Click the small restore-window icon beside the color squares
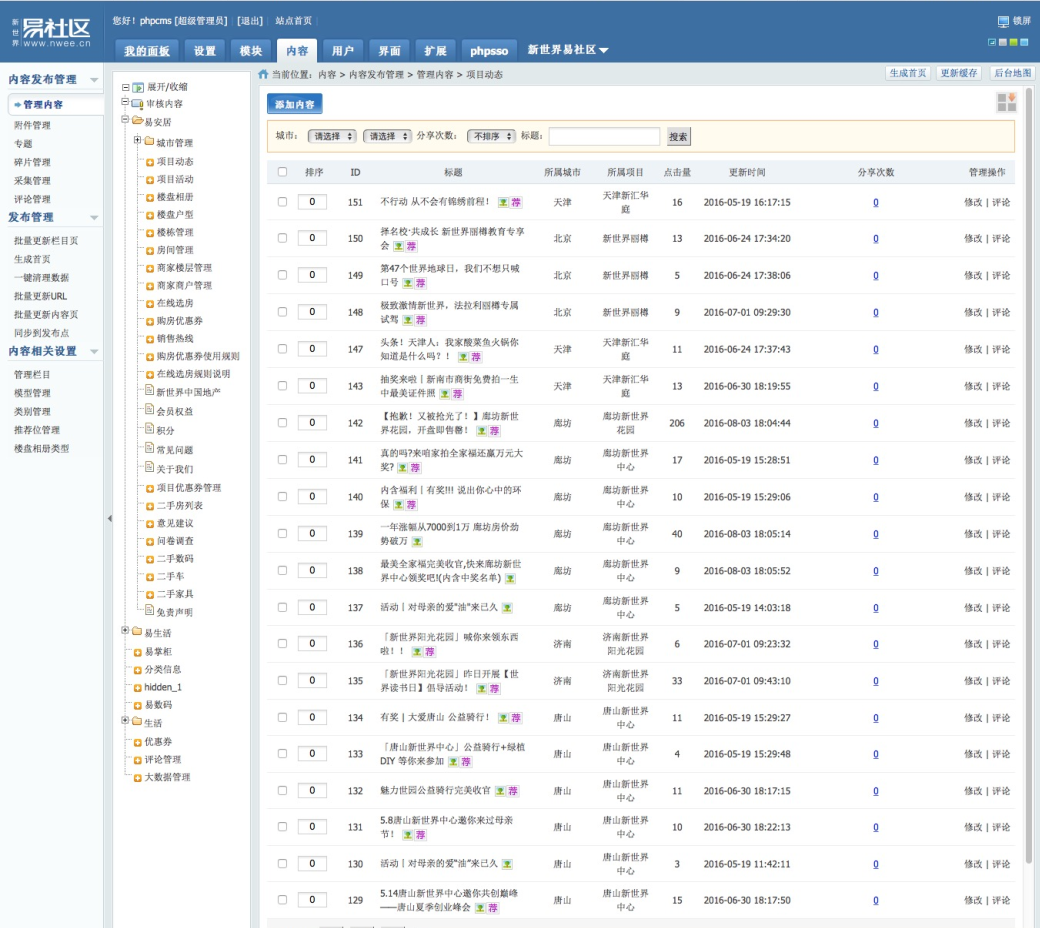The width and height of the screenshot is (1040, 928). (x=992, y=42)
